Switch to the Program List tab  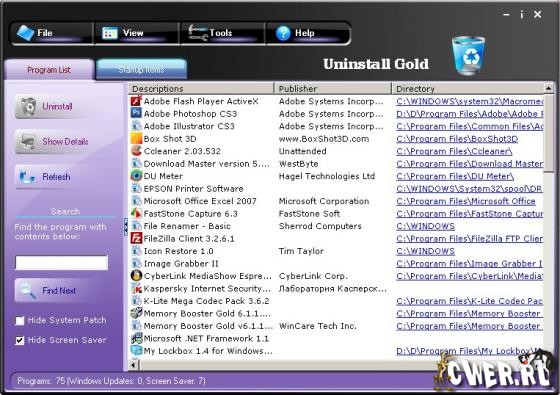(x=49, y=70)
